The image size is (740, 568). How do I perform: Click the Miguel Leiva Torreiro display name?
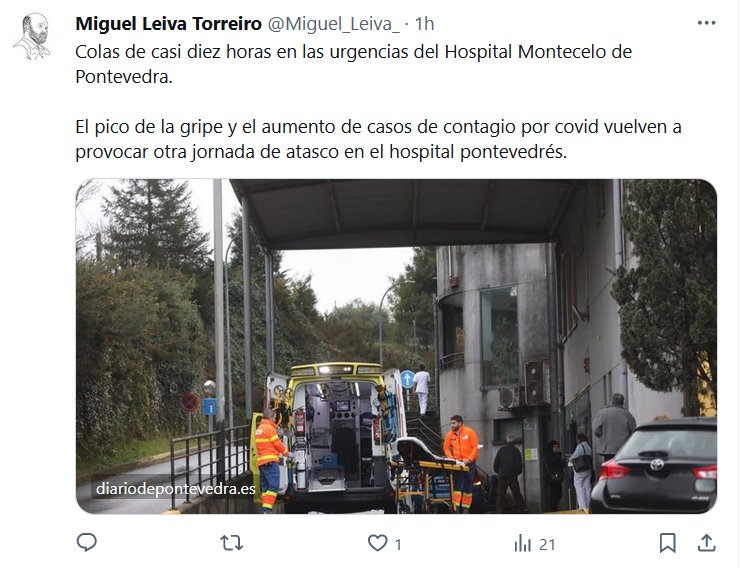168,24
